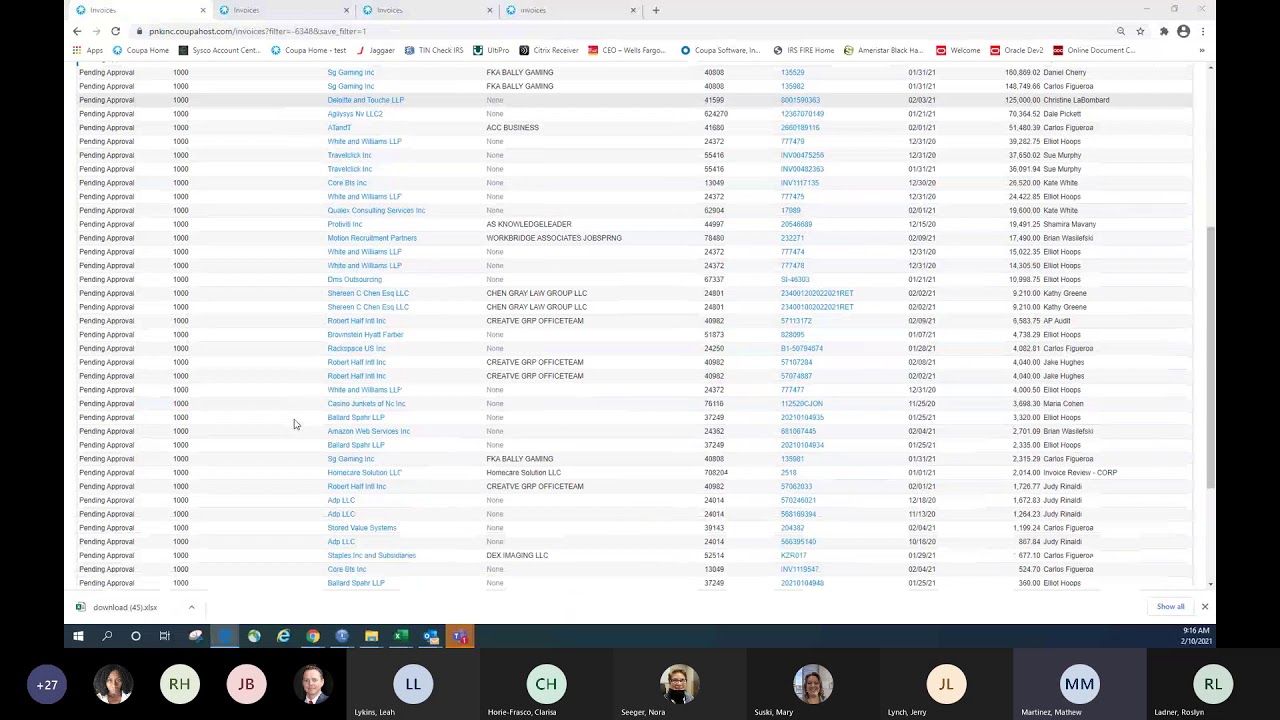Go back with the browser back arrow
Viewport: 1280px width, 720px height.
(x=77, y=31)
